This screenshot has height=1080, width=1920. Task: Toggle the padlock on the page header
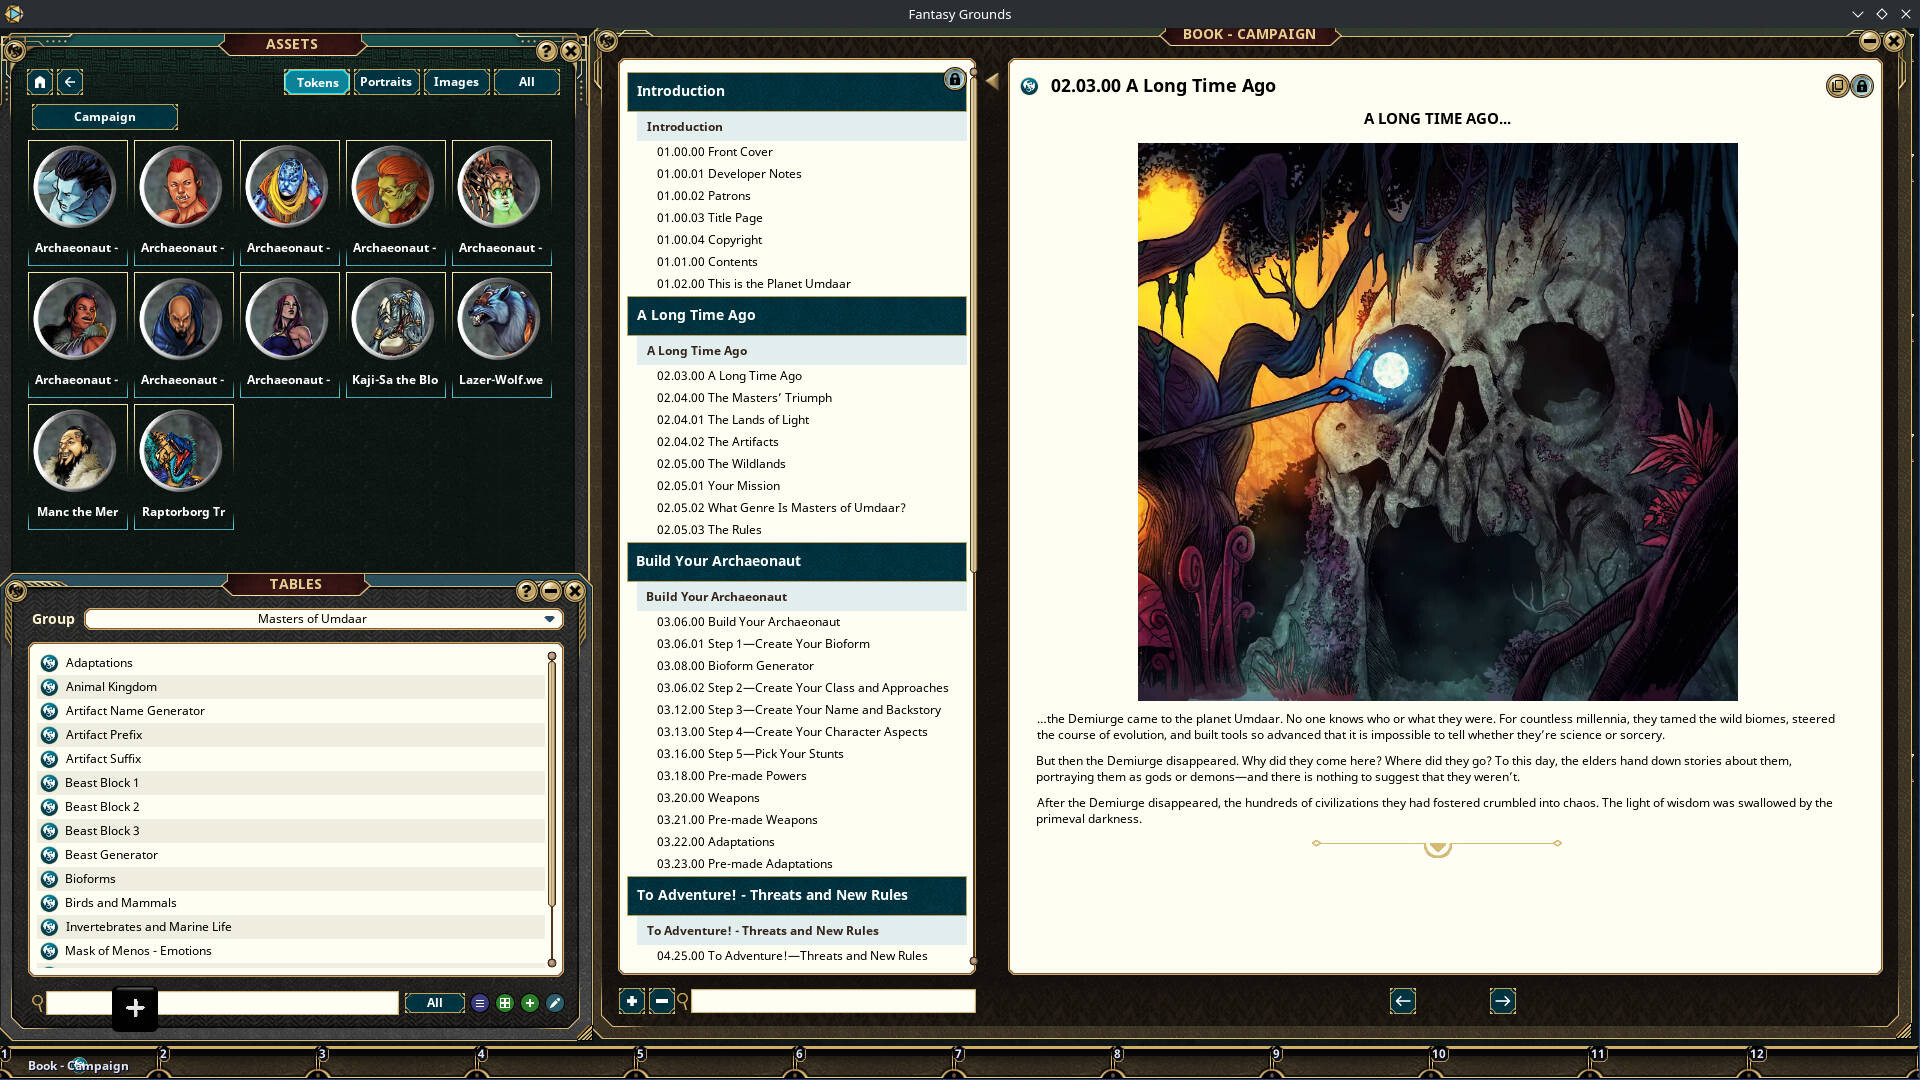click(x=1862, y=87)
